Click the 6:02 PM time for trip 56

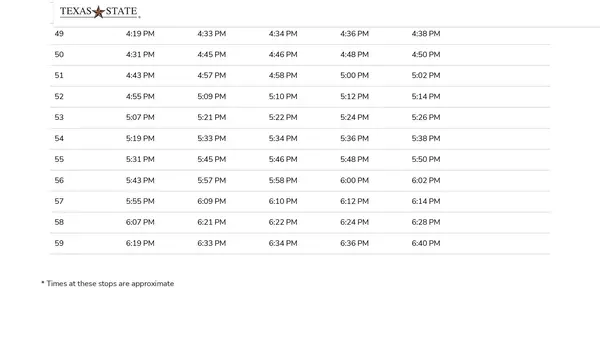coord(426,180)
